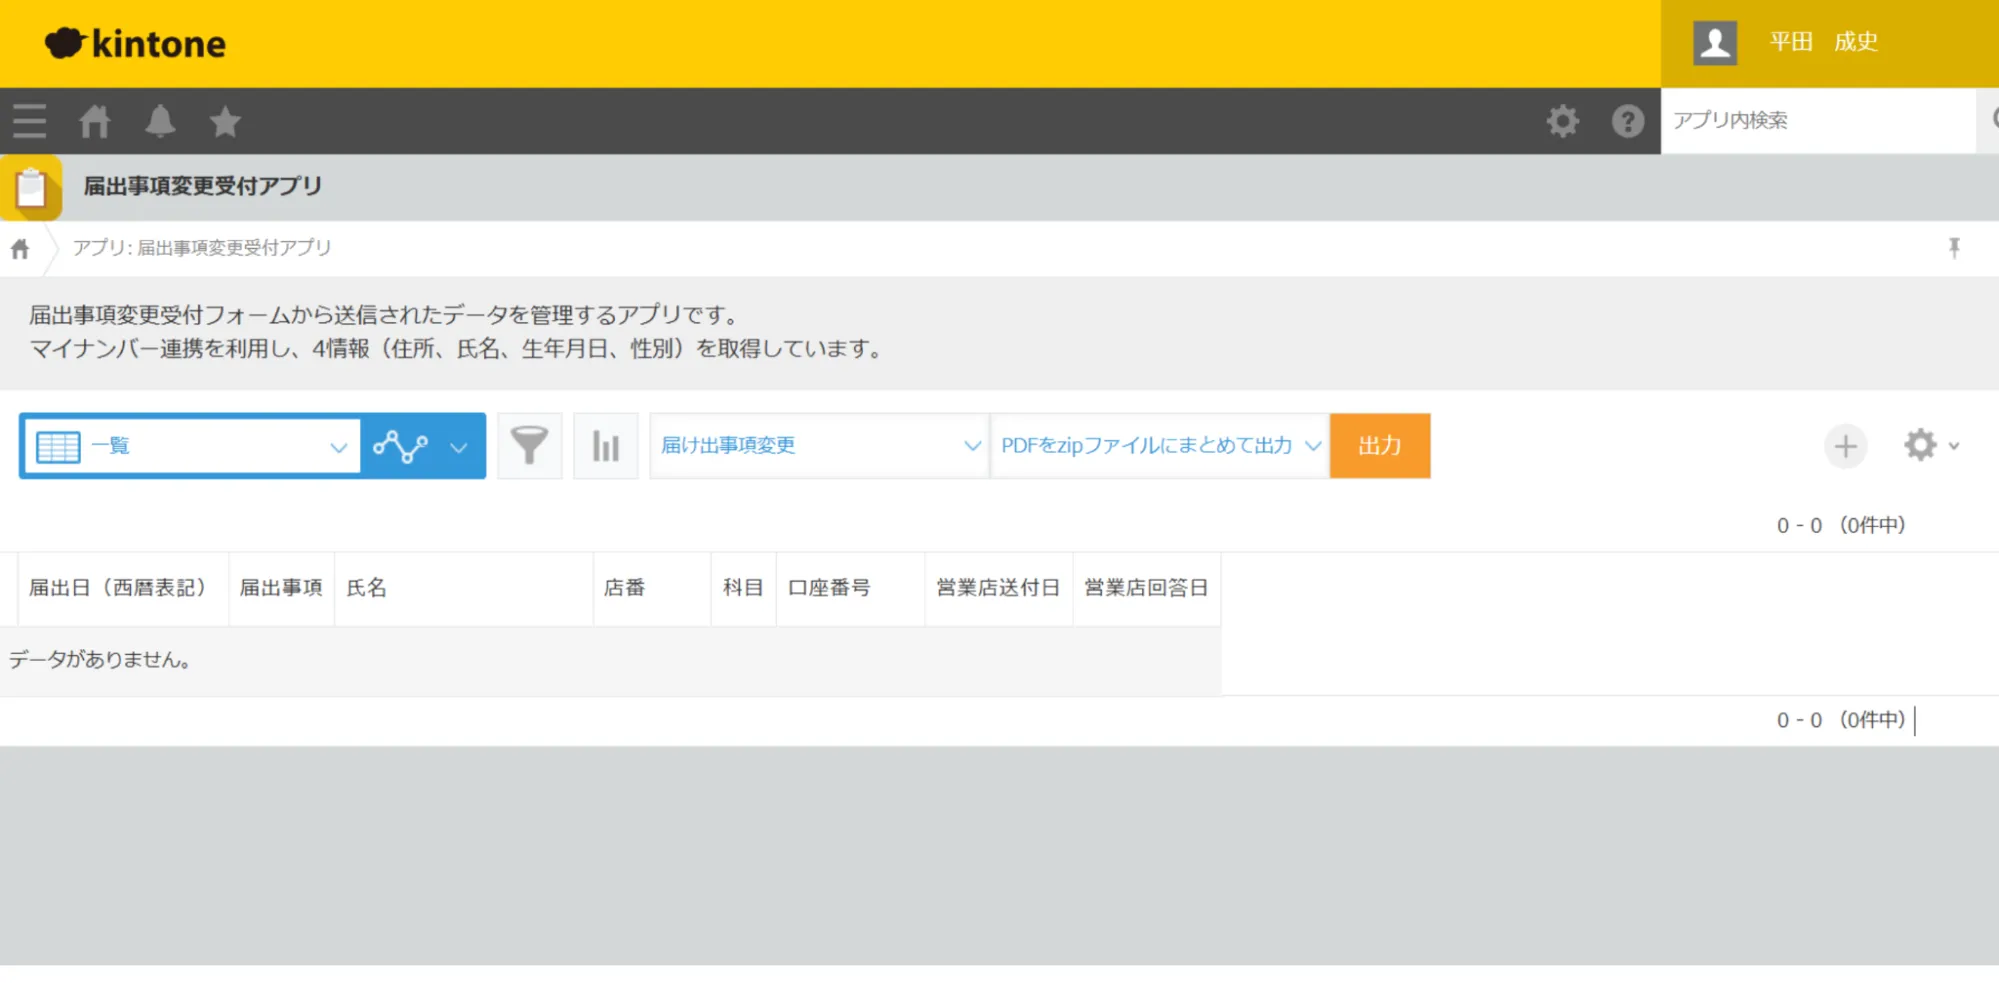Expand the app settings gear menu

pyautogui.click(x=1930, y=446)
